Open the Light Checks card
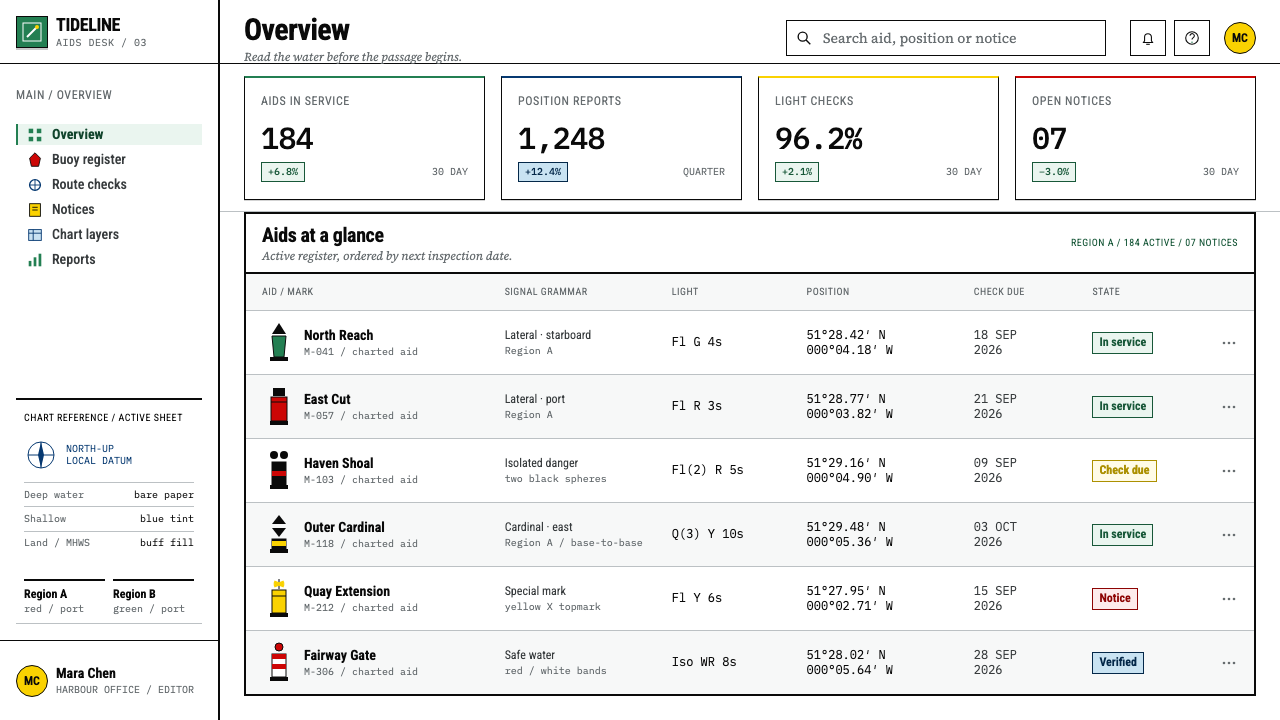 click(878, 138)
